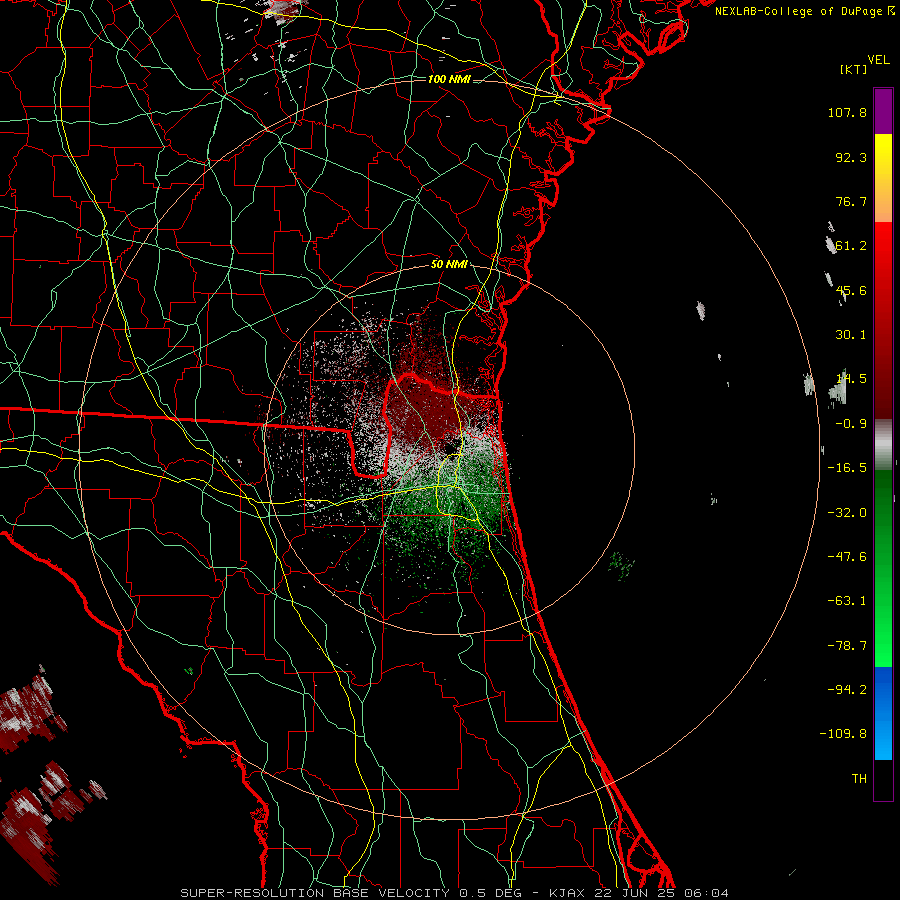The height and width of the screenshot is (900, 900).
Task: Select the 45.6 velocity scale value
Action: coord(851,290)
